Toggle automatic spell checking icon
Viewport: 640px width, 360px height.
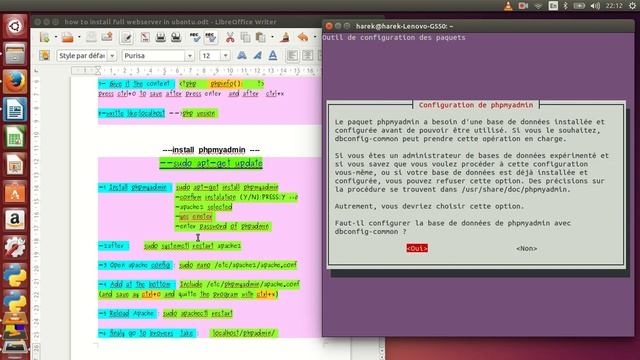[211, 38]
